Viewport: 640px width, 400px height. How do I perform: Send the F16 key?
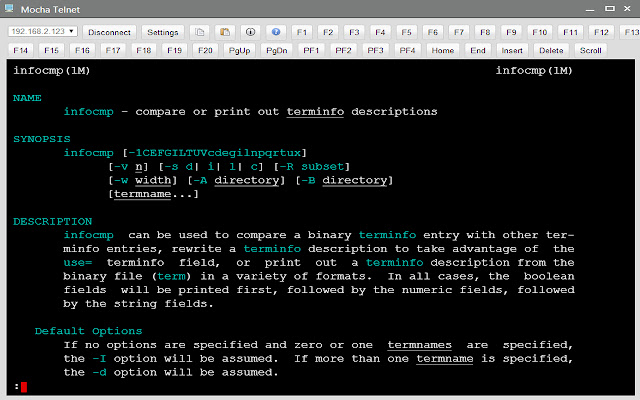coord(82,50)
